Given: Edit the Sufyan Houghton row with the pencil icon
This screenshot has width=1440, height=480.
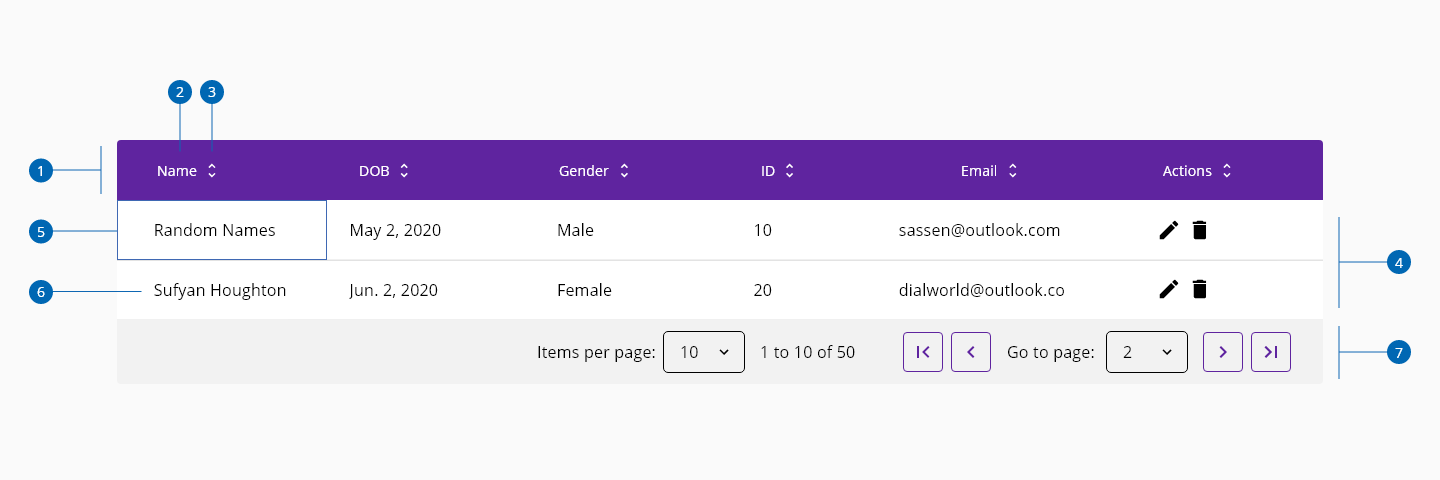Looking at the screenshot, I should click(x=1168, y=289).
